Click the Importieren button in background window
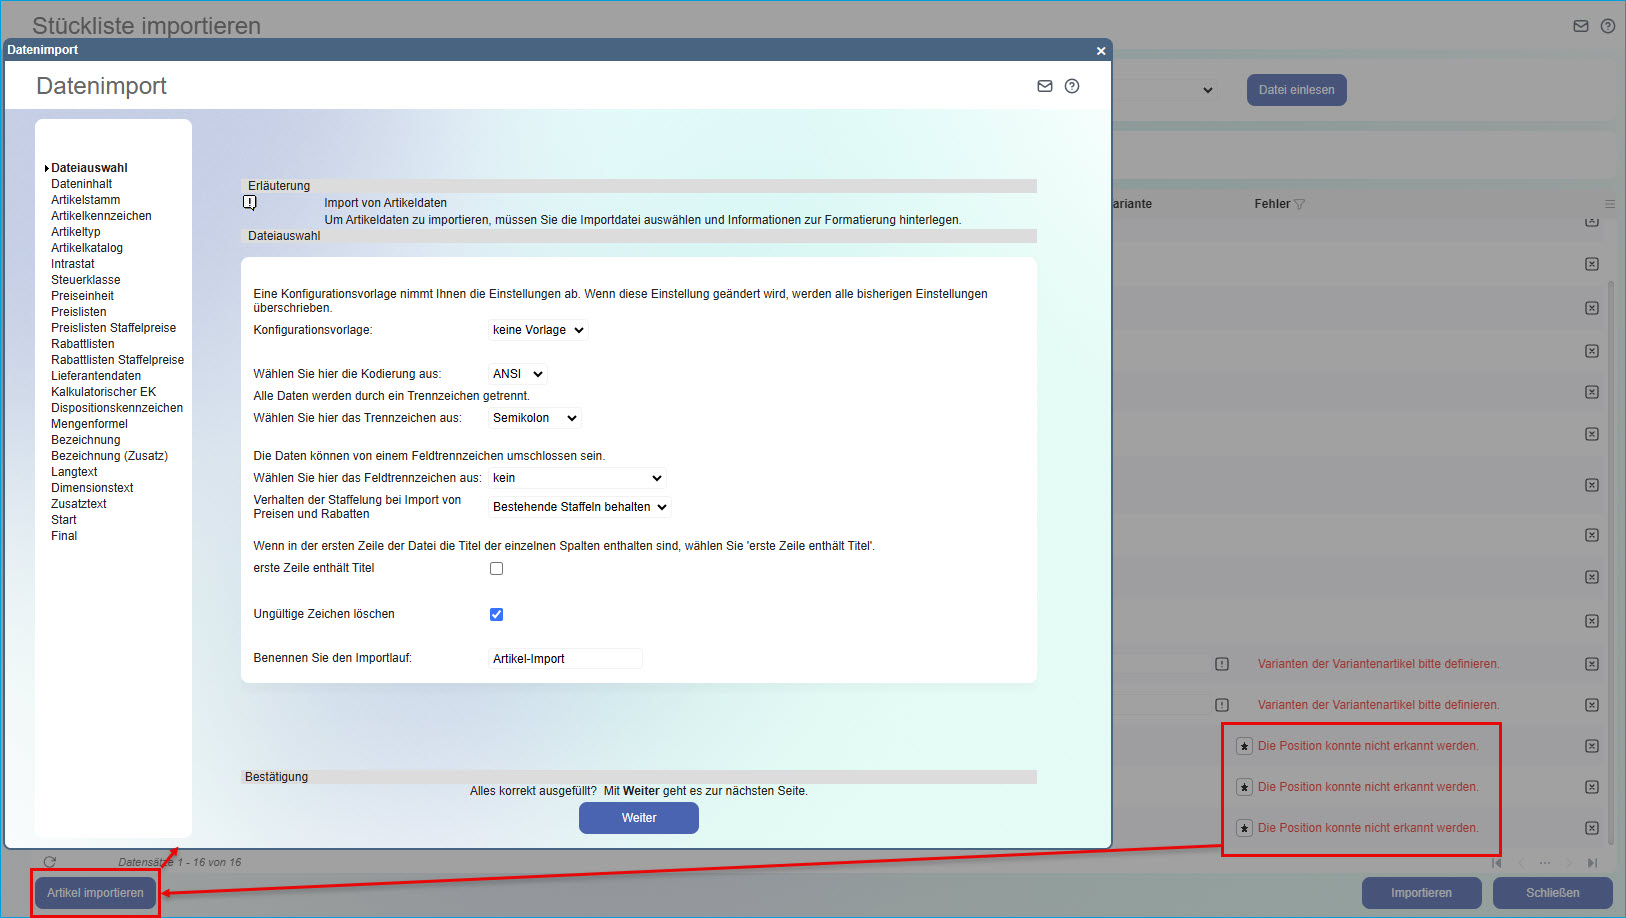The image size is (1626, 918). (x=1422, y=893)
